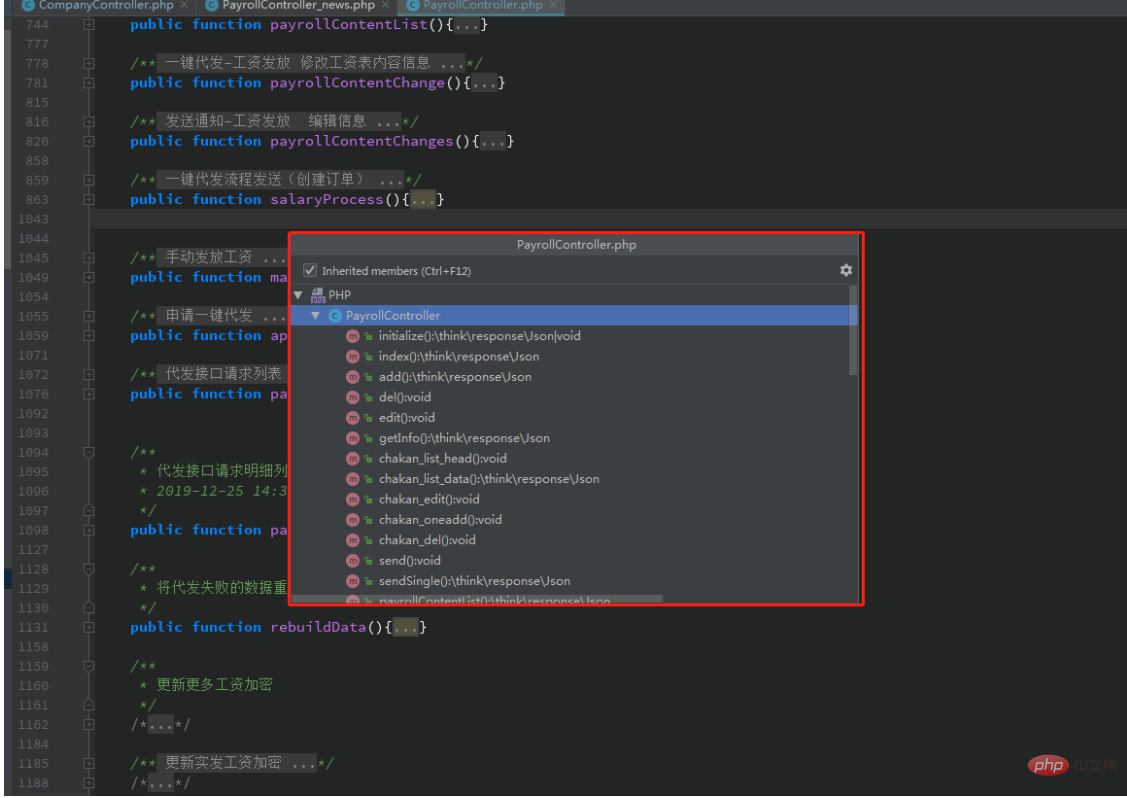Open the settings gear in the structure popup
The height and width of the screenshot is (798, 1127).
tap(846, 270)
